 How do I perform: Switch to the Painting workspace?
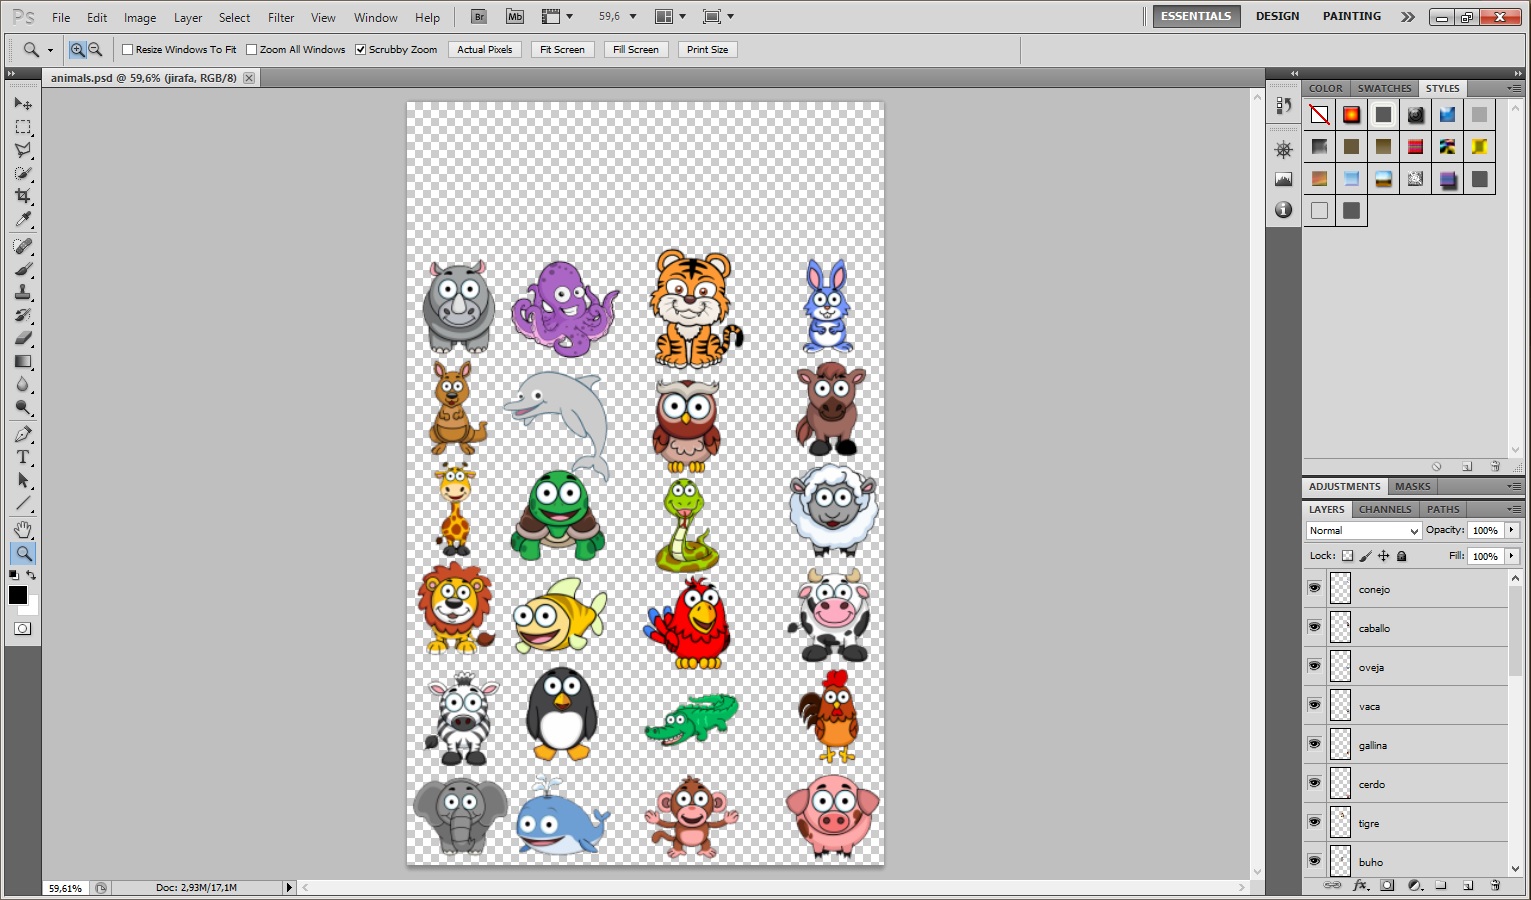coord(1352,16)
